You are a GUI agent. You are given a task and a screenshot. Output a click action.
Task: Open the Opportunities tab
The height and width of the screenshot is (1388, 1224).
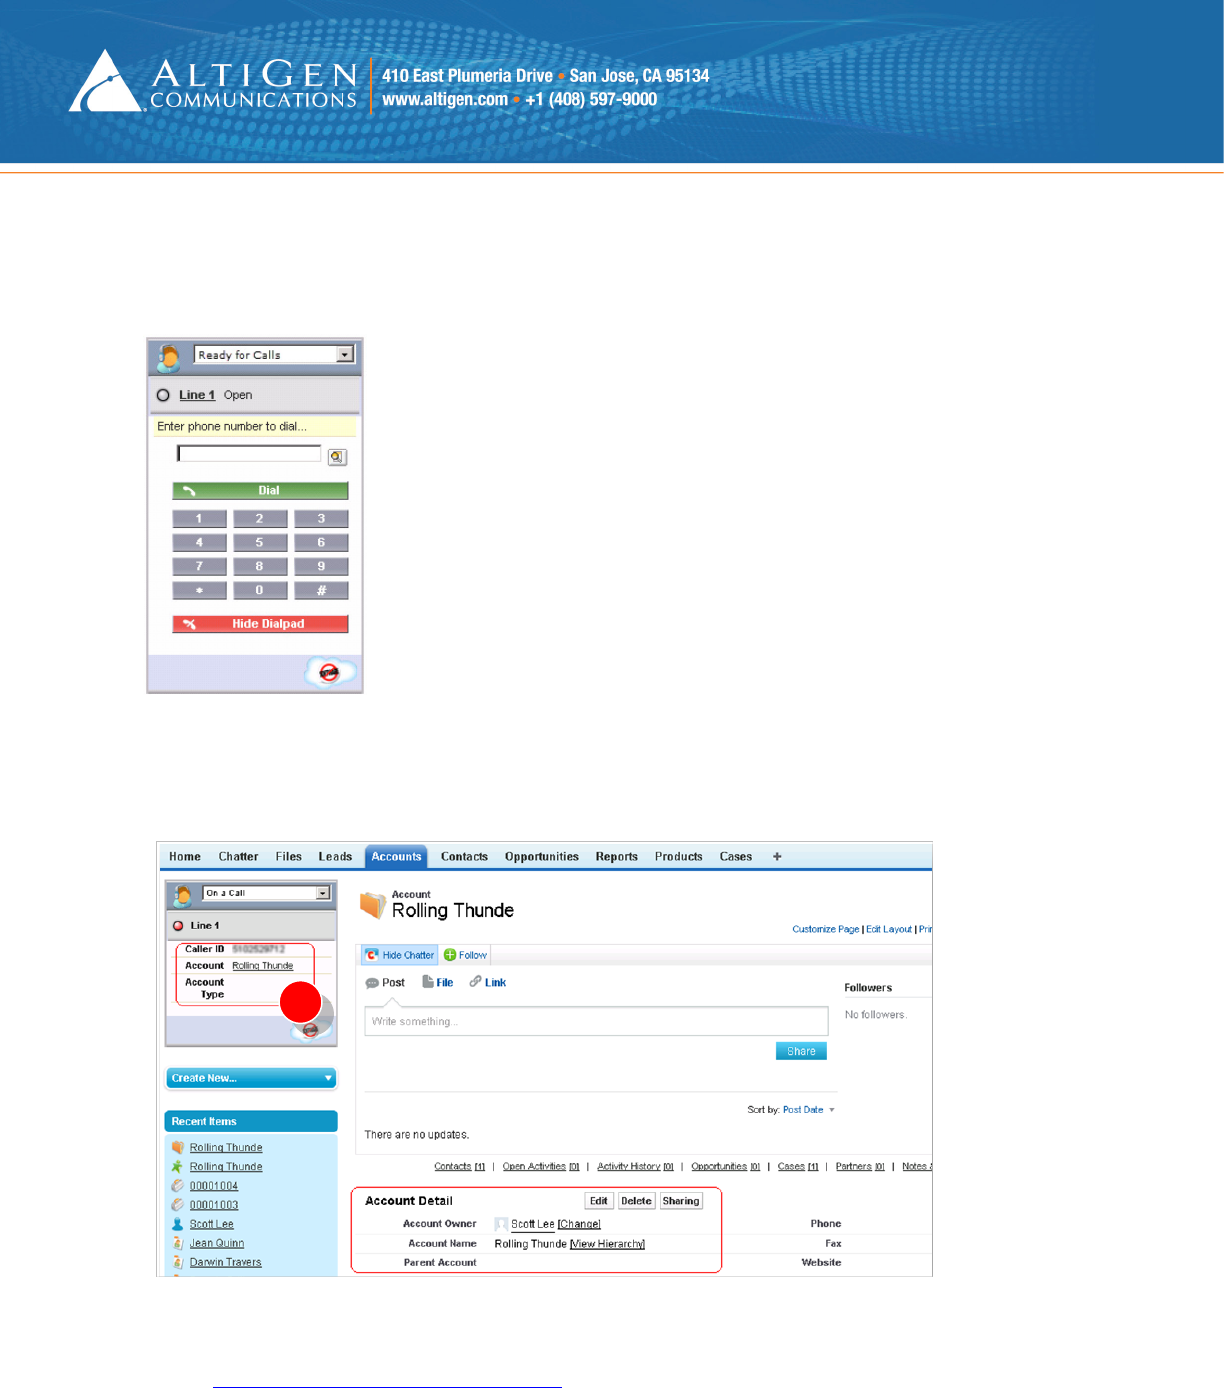point(542,857)
